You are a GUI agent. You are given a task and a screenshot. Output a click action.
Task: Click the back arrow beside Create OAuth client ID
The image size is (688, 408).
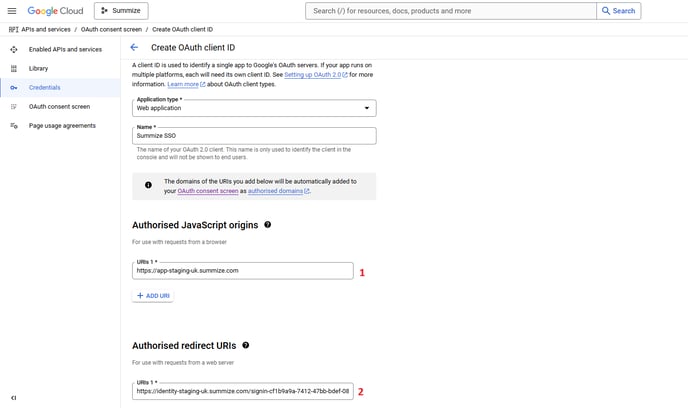click(134, 47)
